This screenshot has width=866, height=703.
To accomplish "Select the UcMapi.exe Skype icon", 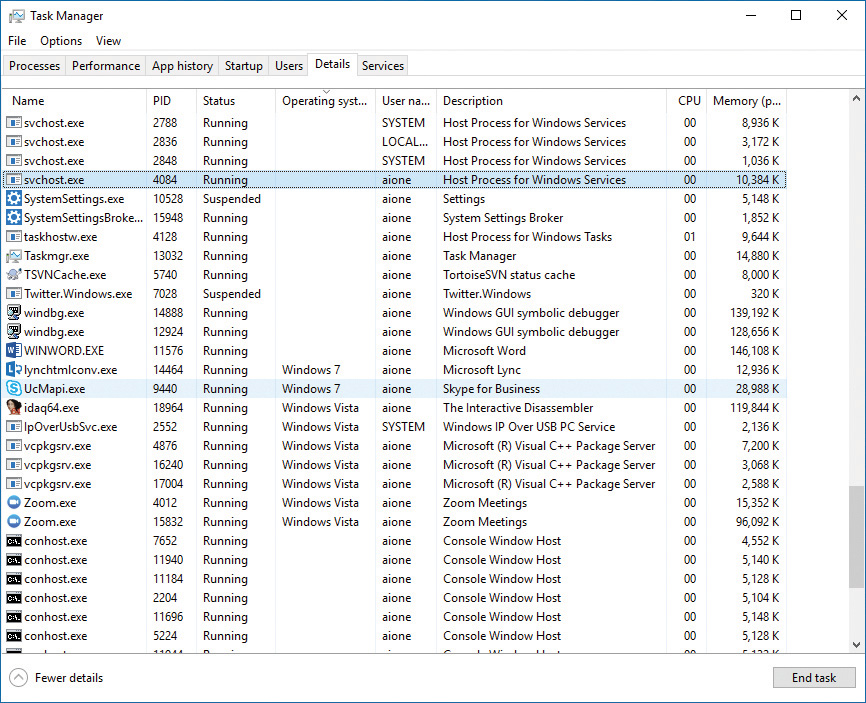I will pos(14,389).
